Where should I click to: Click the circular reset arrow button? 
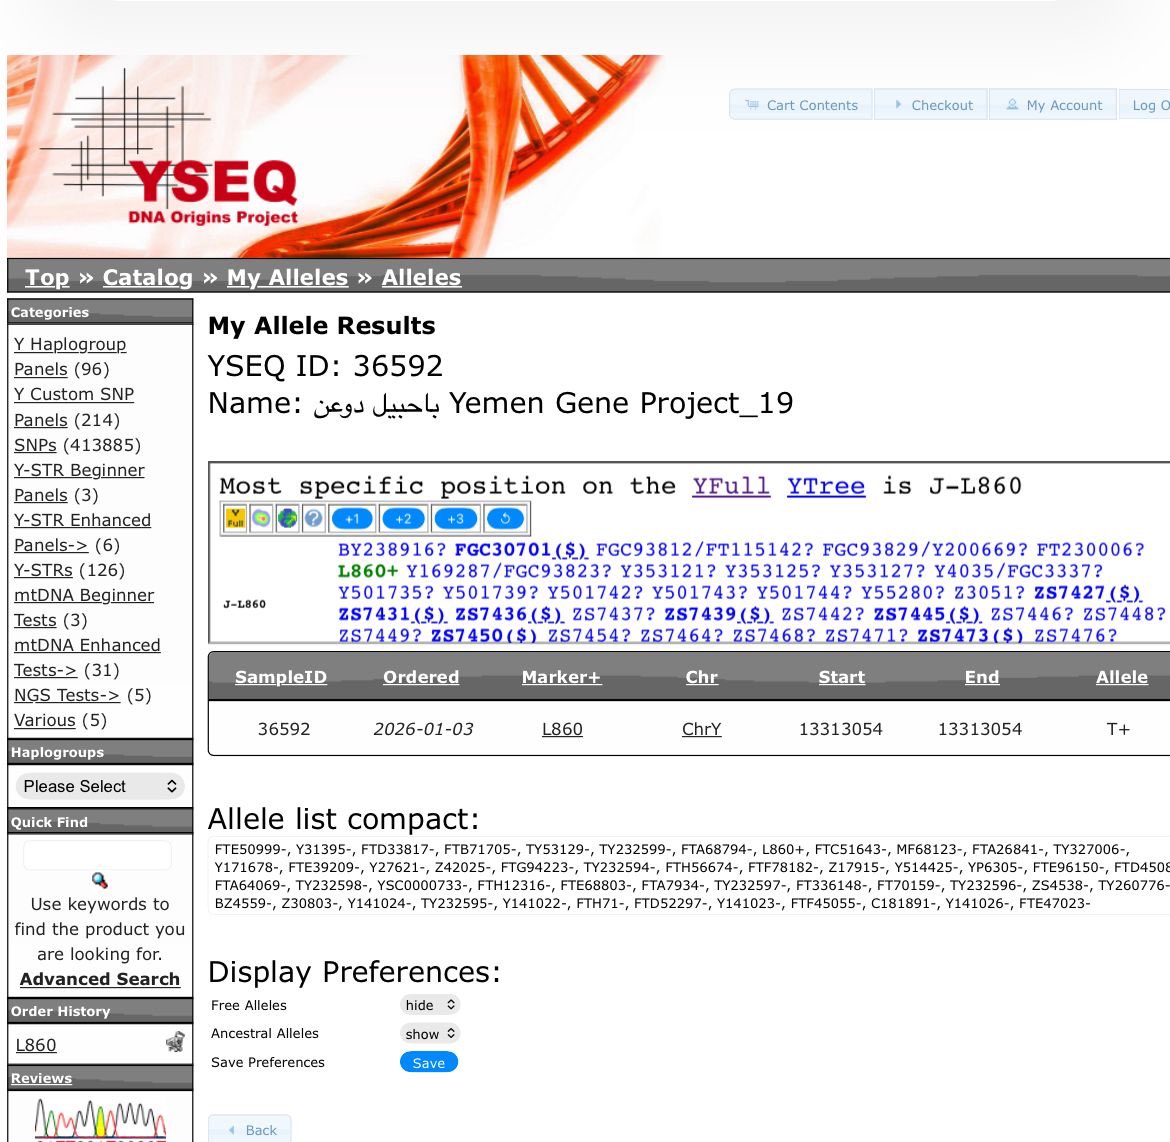coord(505,518)
